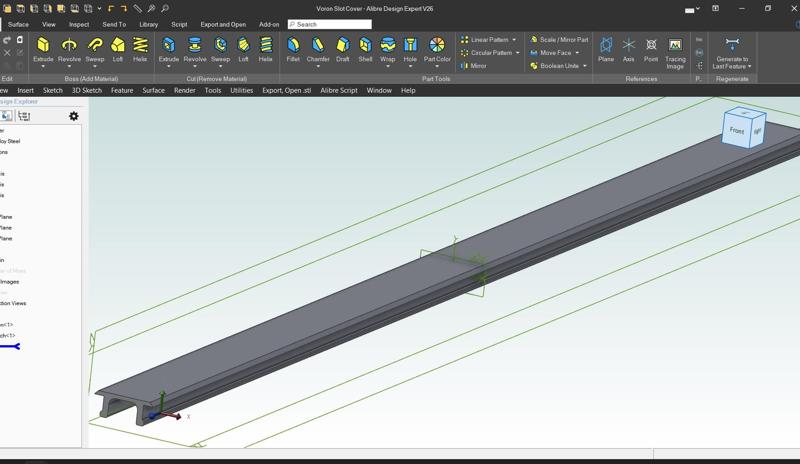Expand the Cut Extrude dropdown arrow
This screenshot has height=464, width=800.
[x=169, y=66]
